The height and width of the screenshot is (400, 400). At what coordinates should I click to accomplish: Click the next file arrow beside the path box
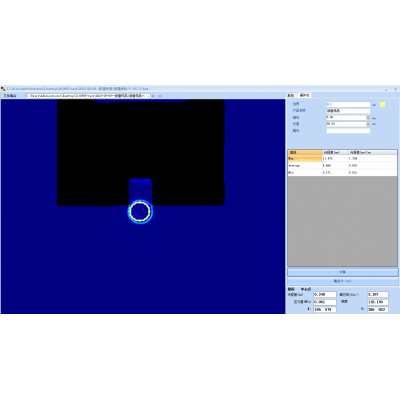(160, 96)
